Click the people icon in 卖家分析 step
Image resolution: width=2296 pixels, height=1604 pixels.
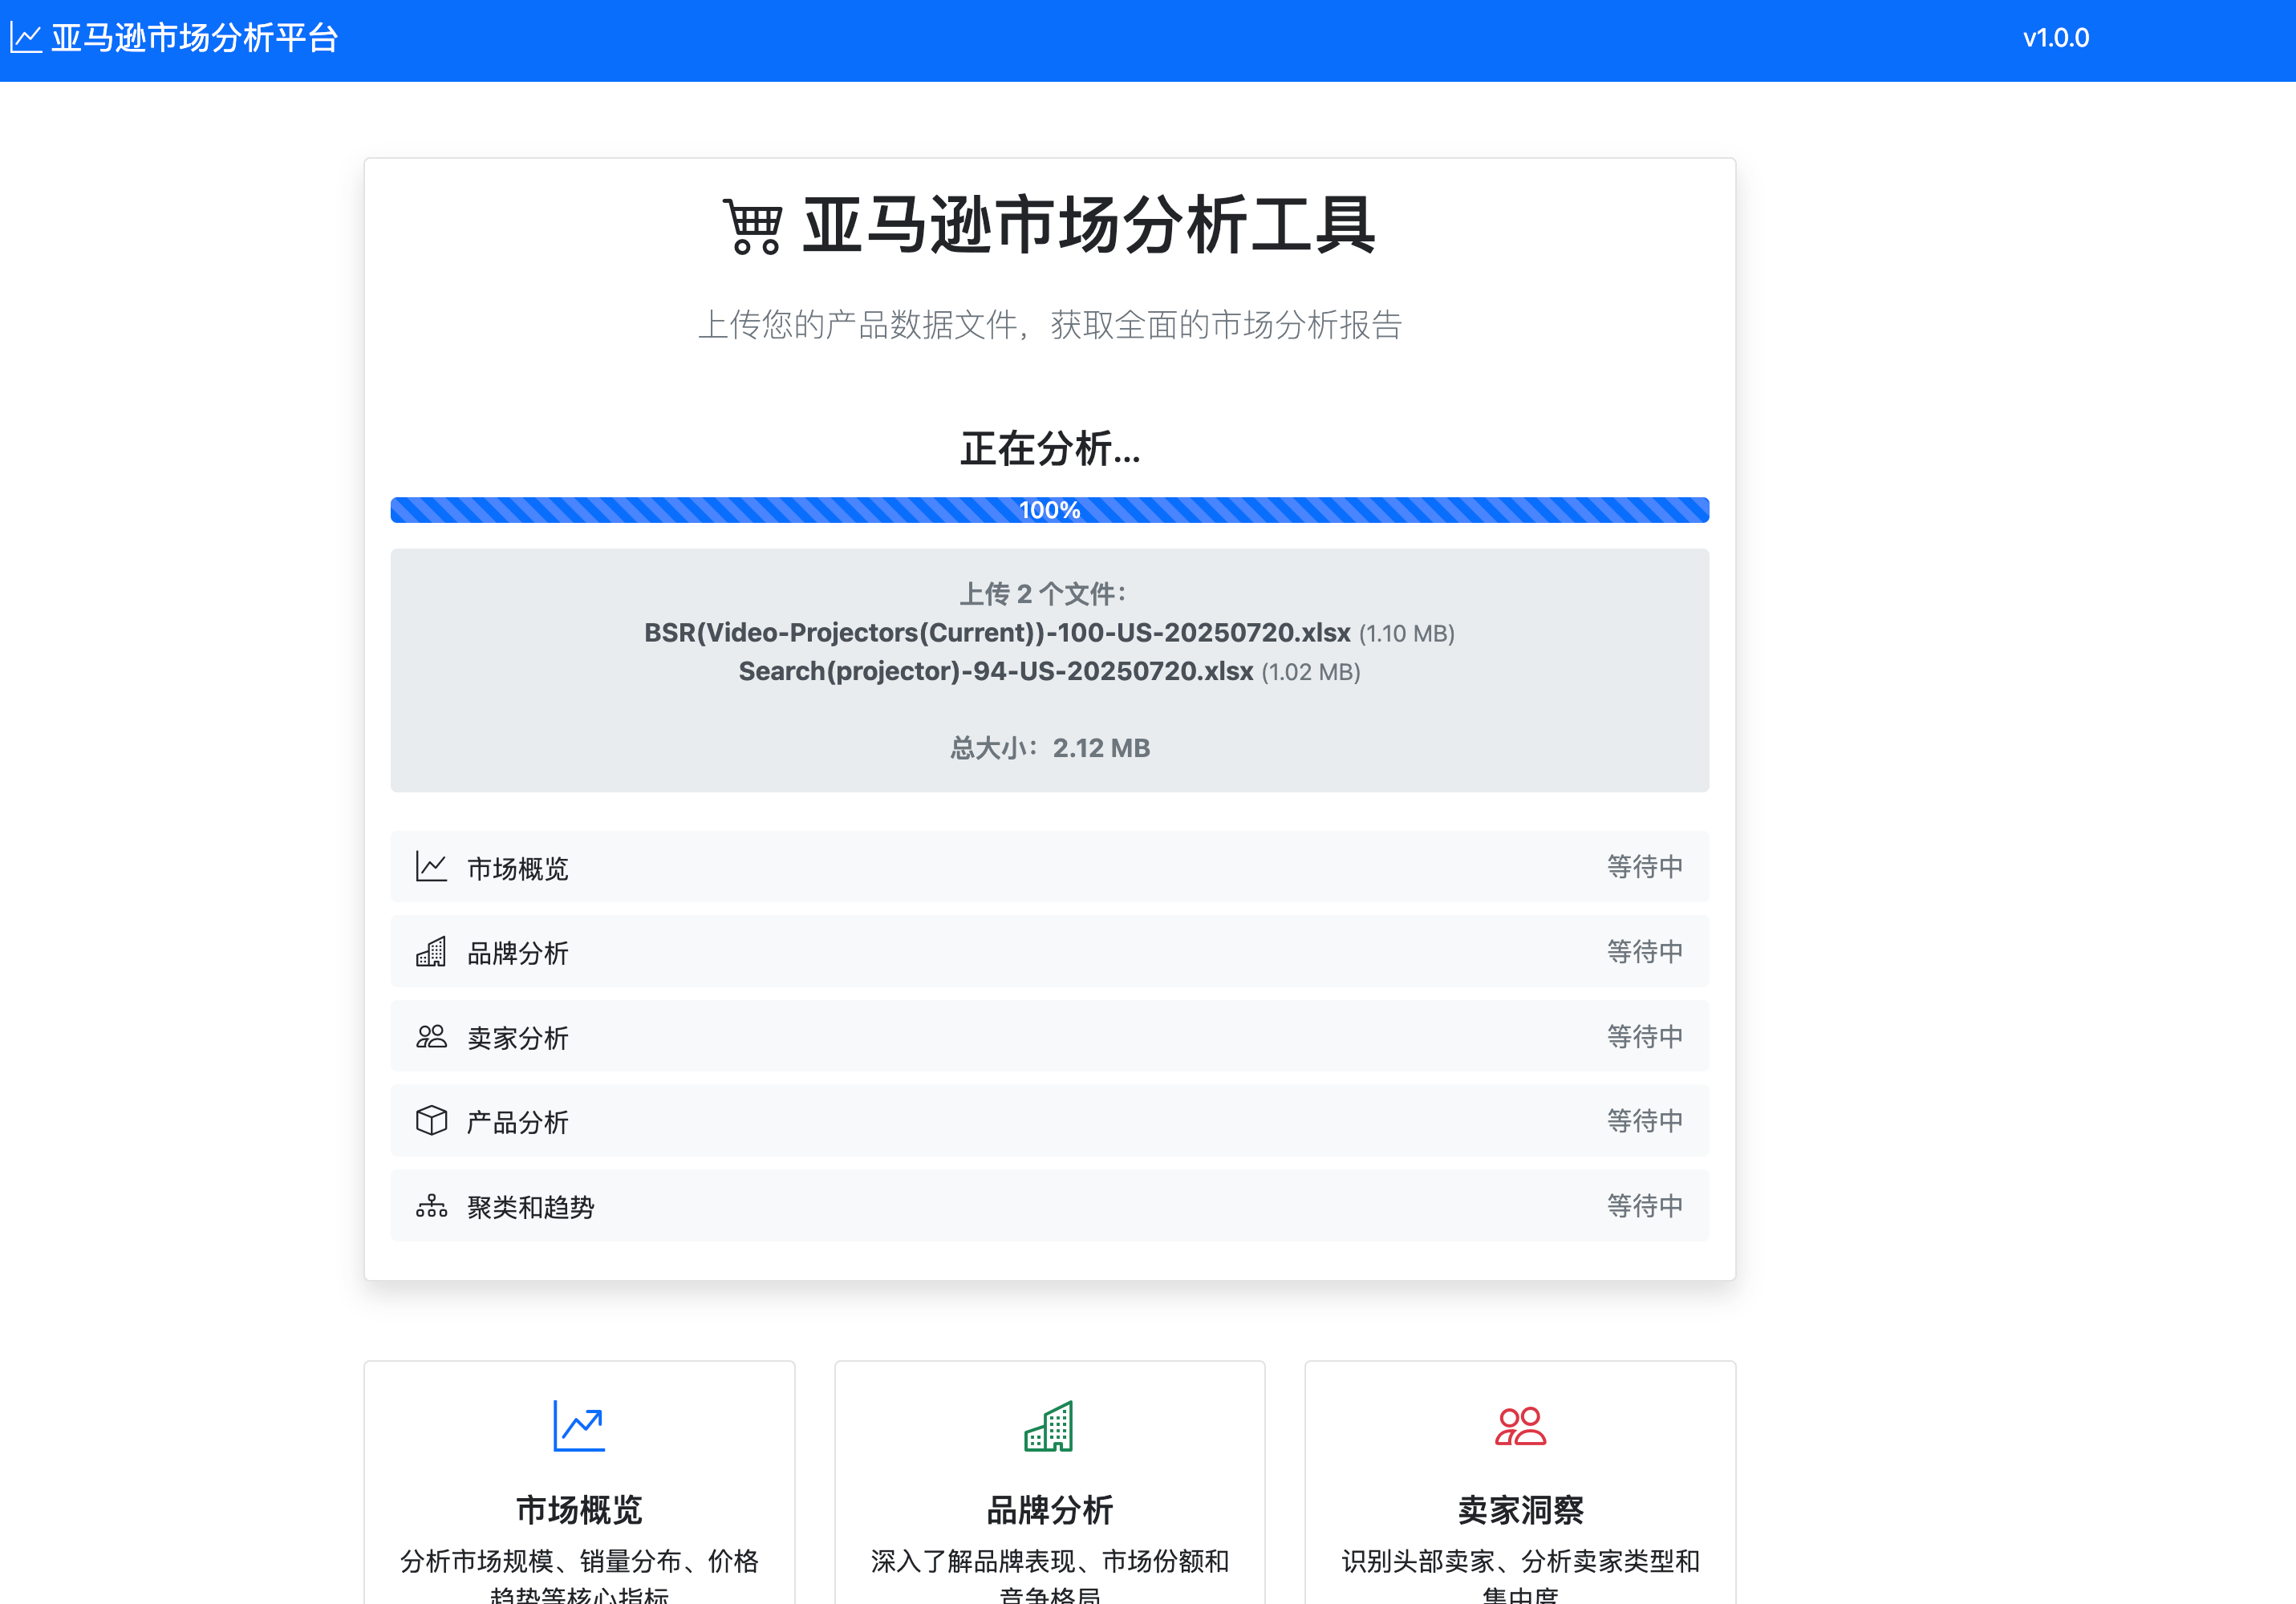(x=431, y=1037)
